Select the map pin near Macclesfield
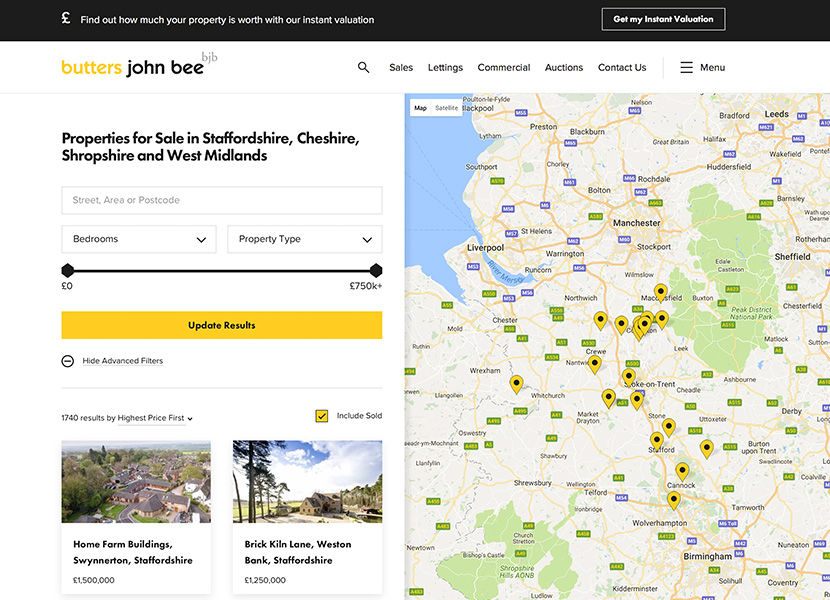This screenshot has width=830, height=600. point(660,291)
